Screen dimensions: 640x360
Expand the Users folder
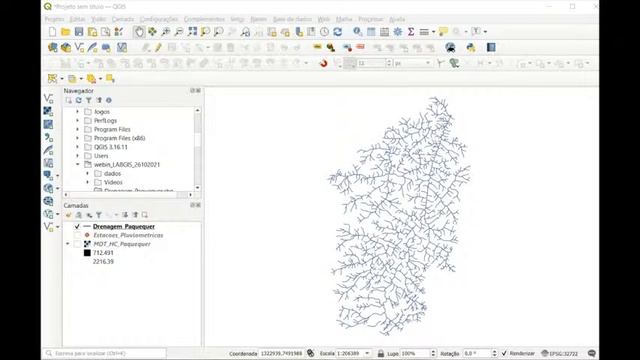click(78, 156)
